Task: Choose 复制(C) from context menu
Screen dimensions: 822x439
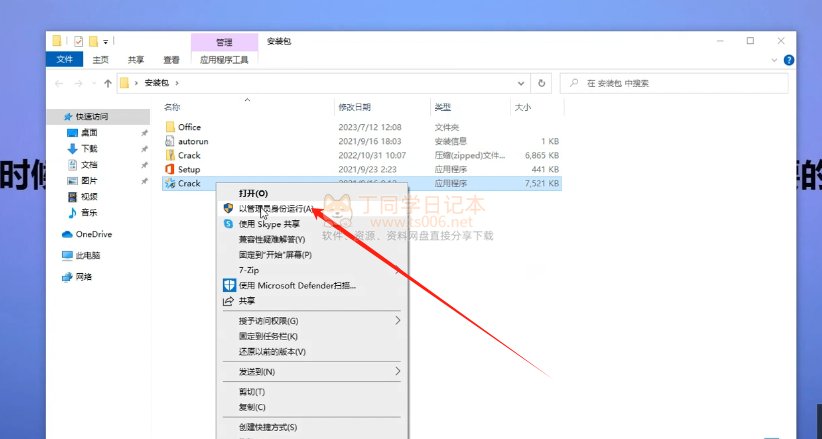Action: (x=312, y=407)
